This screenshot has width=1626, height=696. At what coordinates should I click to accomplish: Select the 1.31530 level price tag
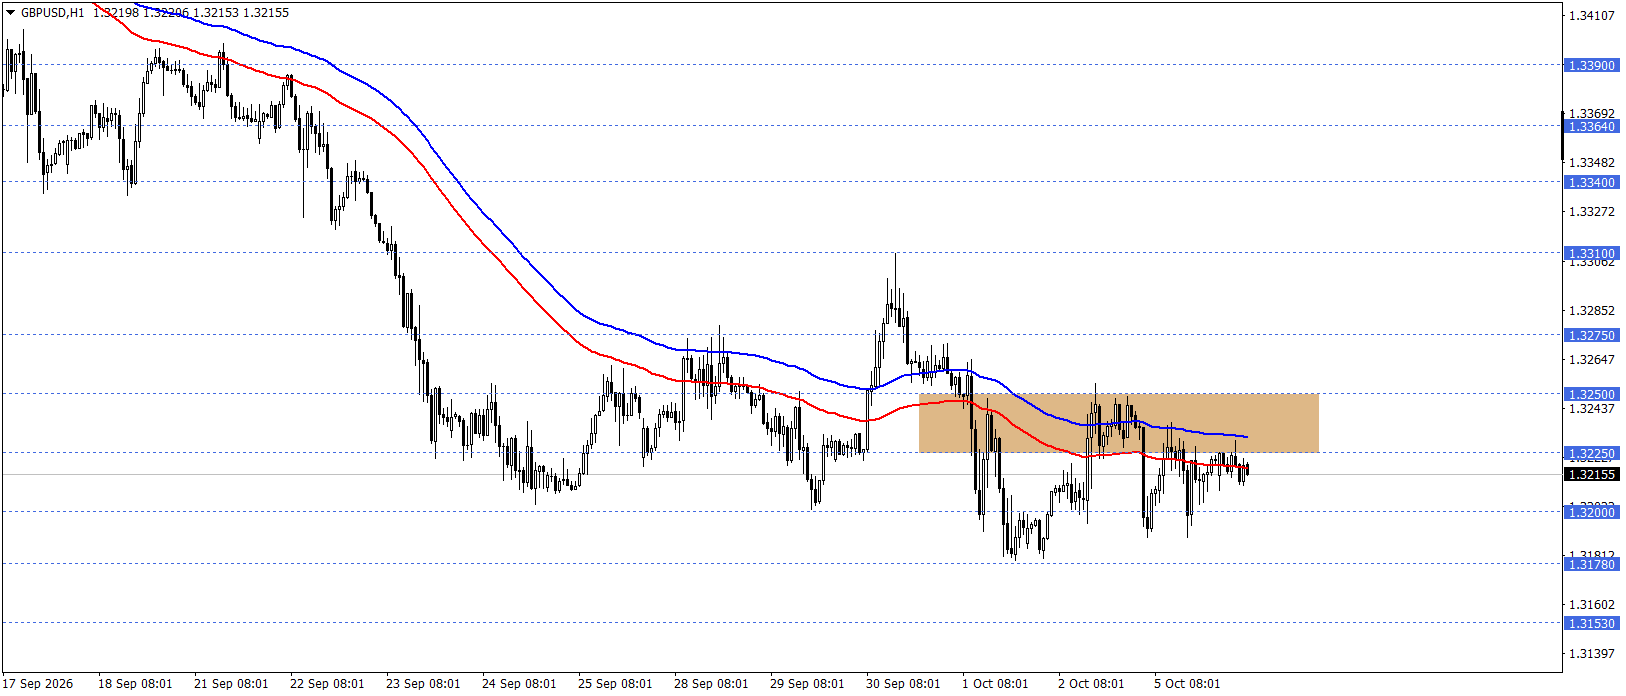coord(1591,624)
